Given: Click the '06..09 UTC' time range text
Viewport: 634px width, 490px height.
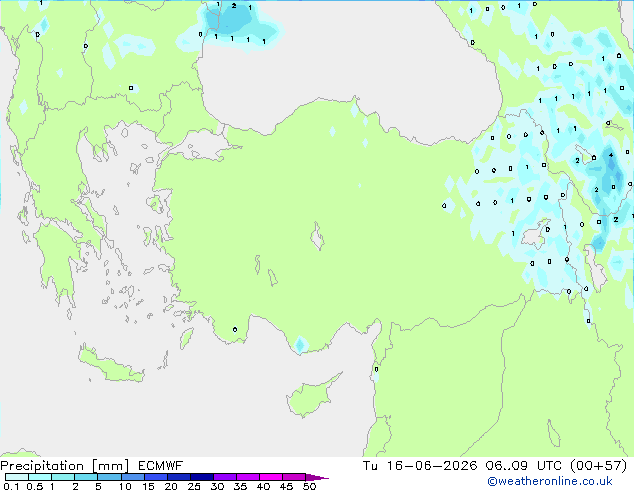Looking at the screenshot, I should pyautogui.click(x=523, y=466).
